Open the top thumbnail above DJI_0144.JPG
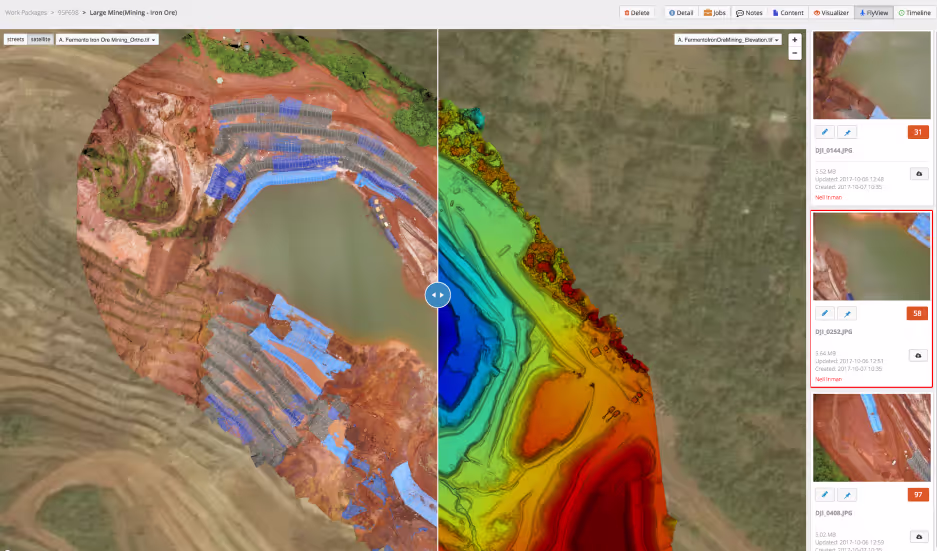This screenshot has width=937, height=551. pyautogui.click(x=871, y=75)
